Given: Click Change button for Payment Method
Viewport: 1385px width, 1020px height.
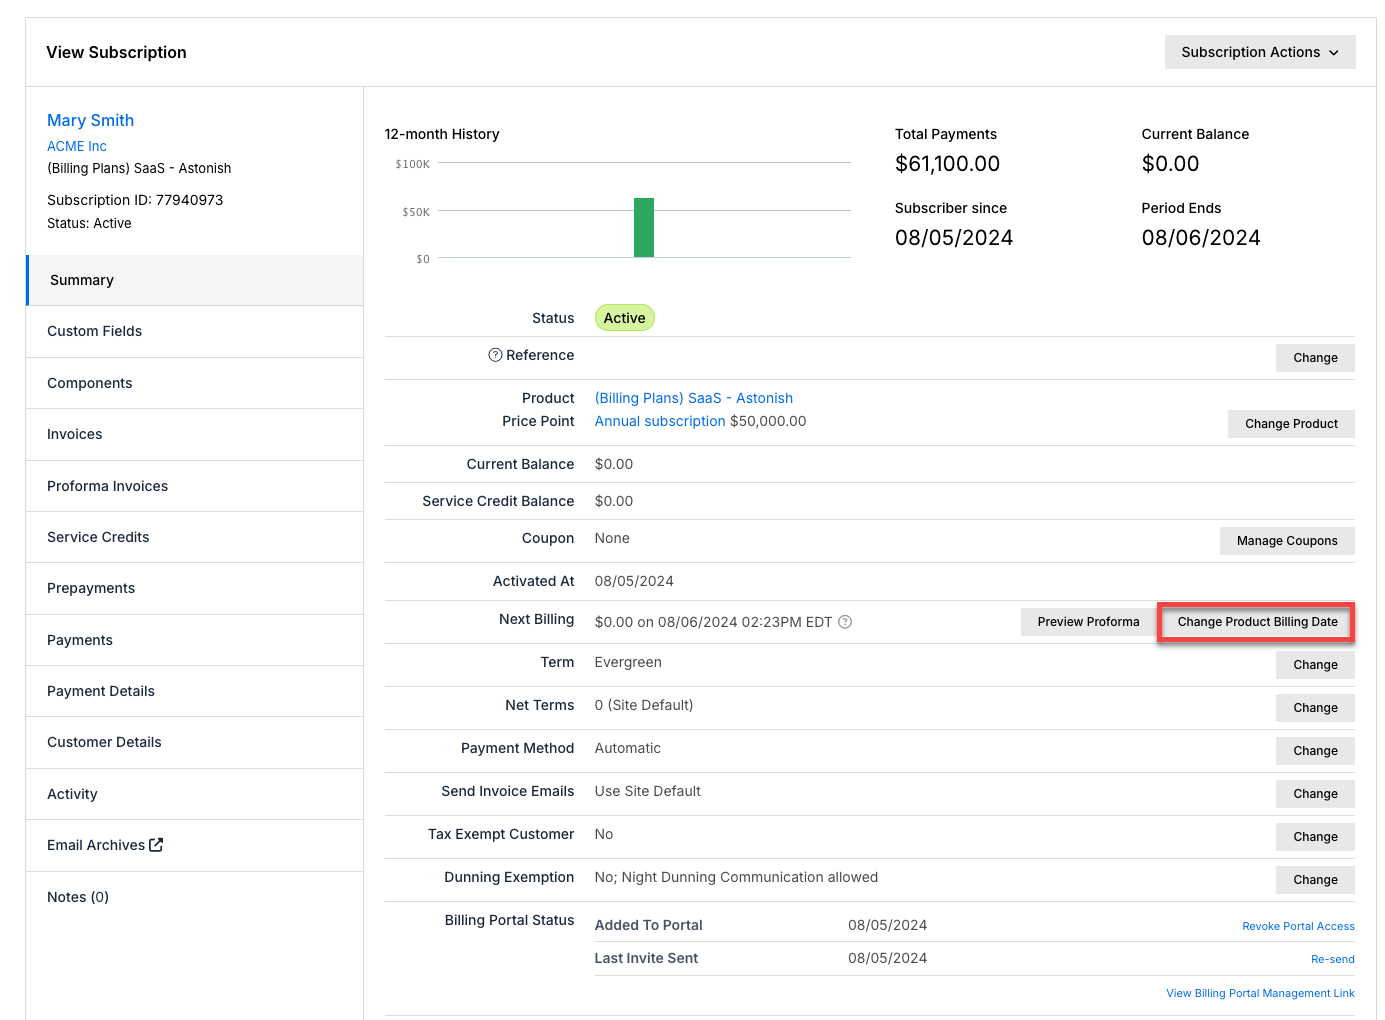Looking at the screenshot, I should pyautogui.click(x=1315, y=751).
